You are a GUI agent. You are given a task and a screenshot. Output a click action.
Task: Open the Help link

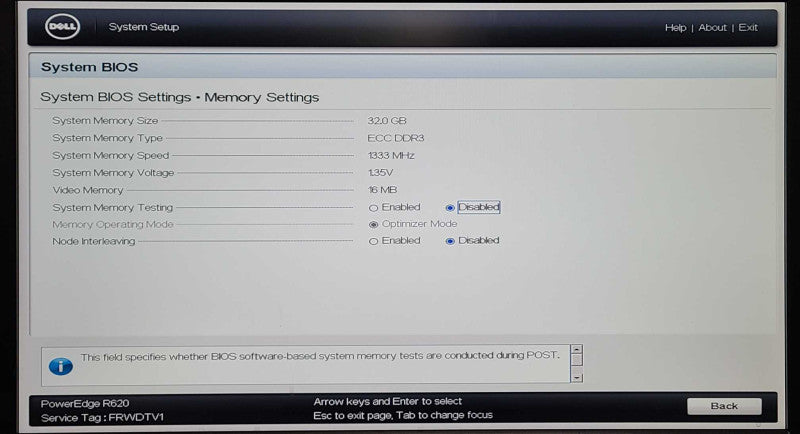675,28
